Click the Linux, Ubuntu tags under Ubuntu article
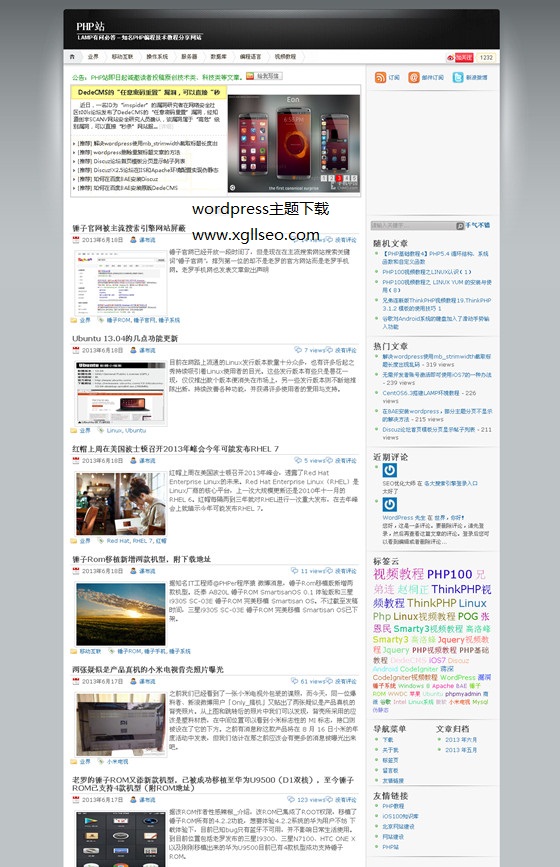 (126, 430)
